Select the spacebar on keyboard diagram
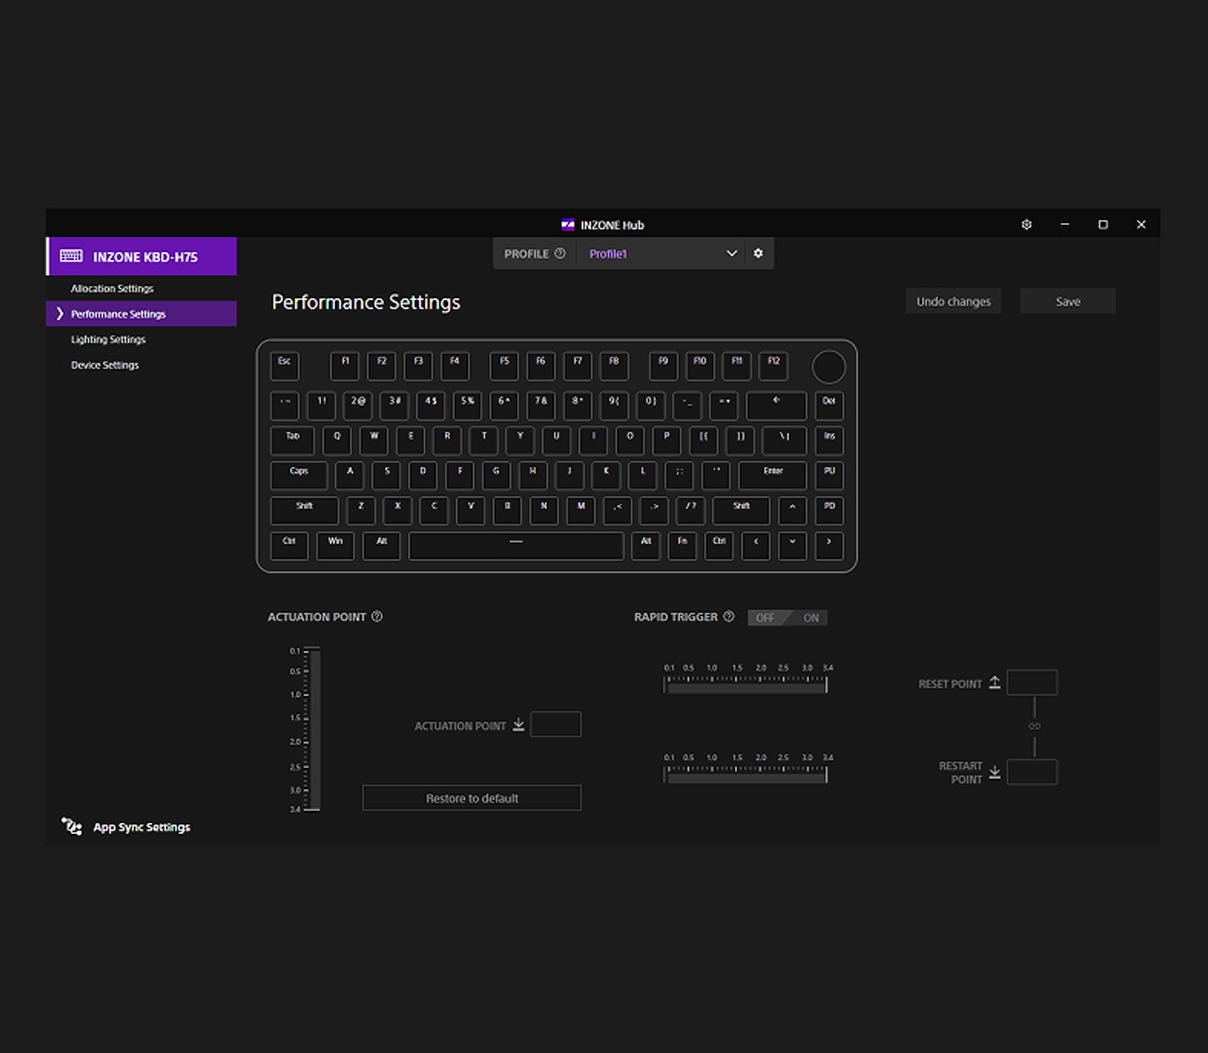Viewport: 1208px width, 1053px height. click(516, 546)
